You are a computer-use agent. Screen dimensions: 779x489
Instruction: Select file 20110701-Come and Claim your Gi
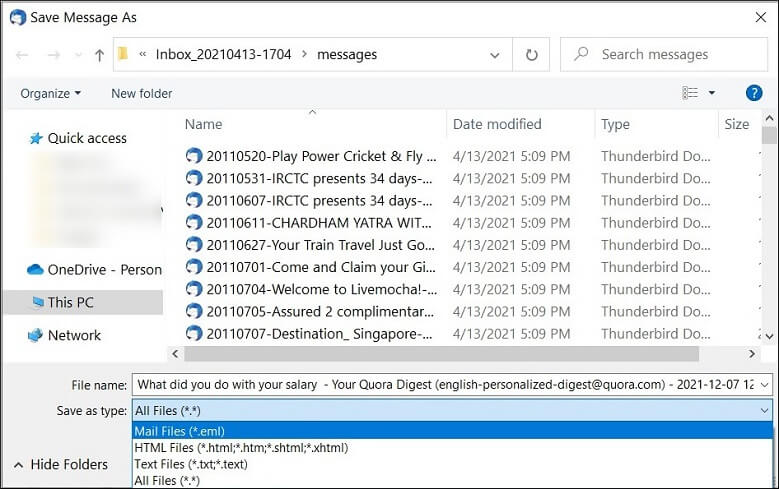(321, 267)
